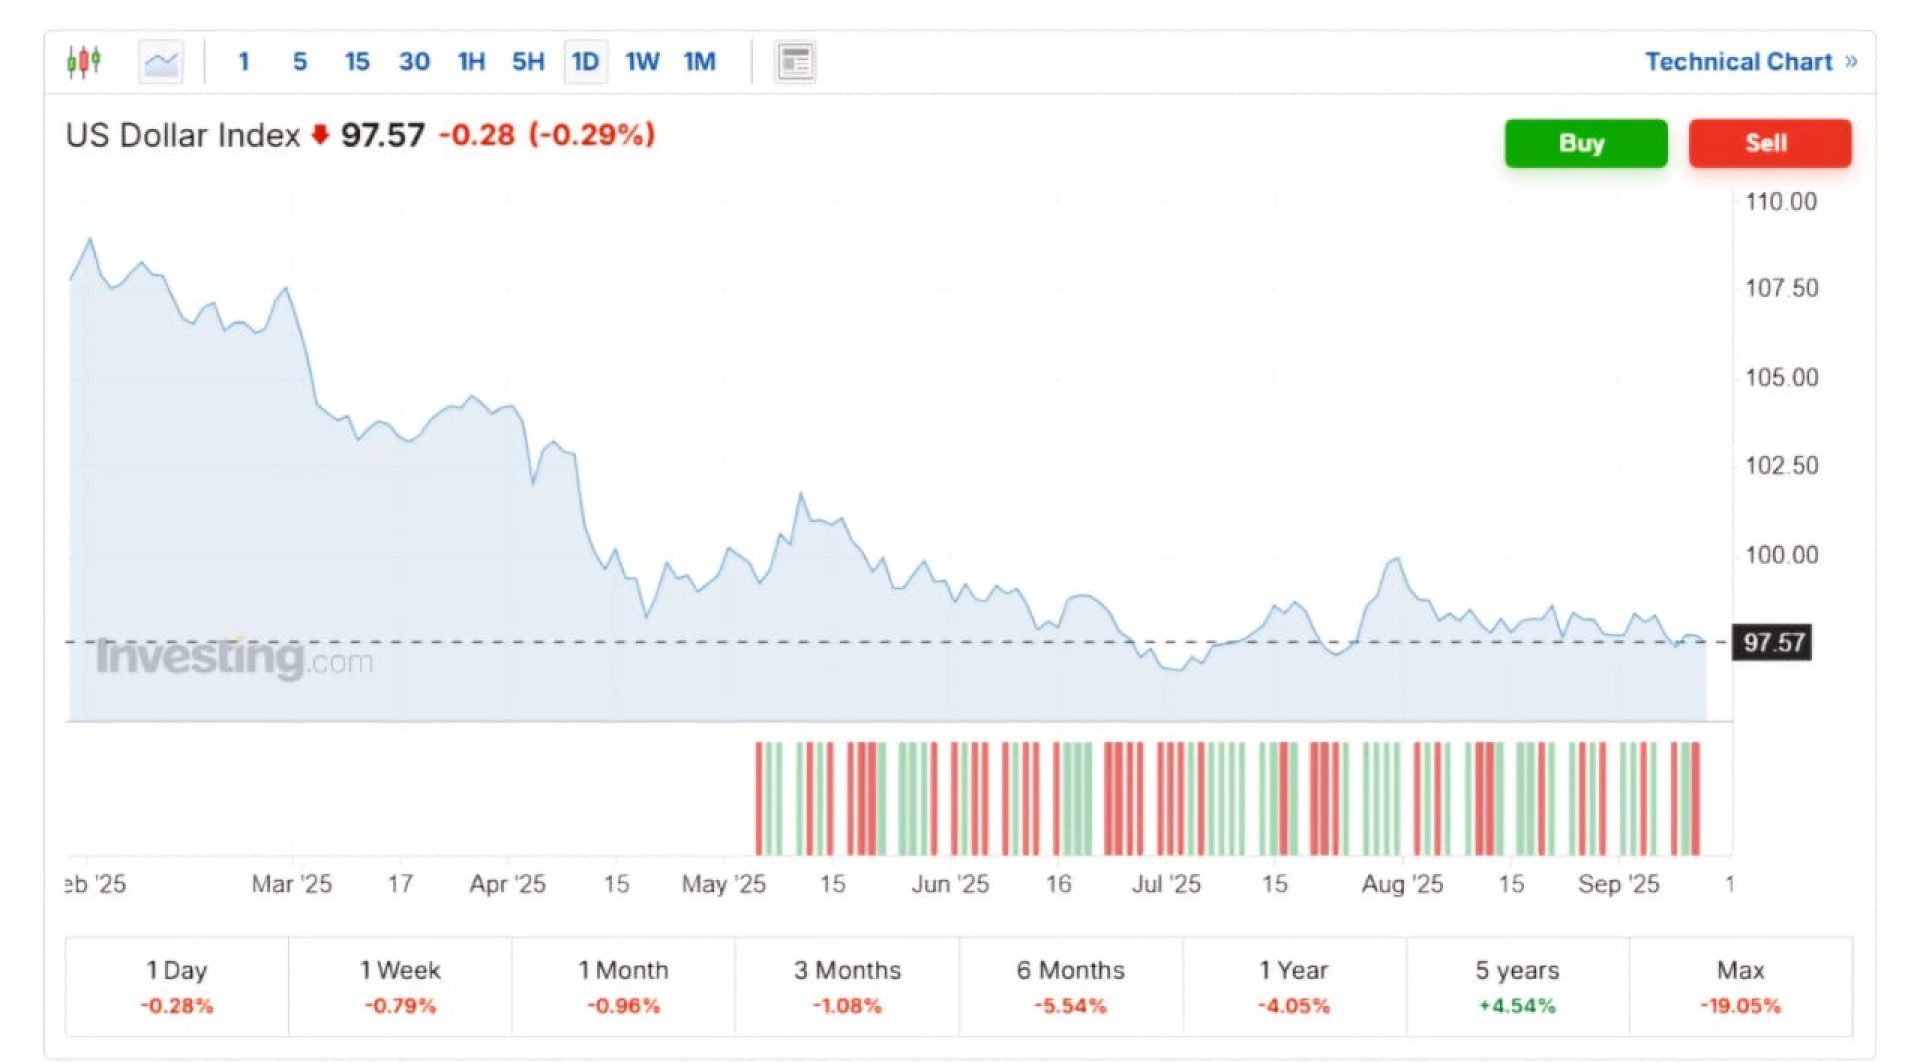The image size is (1920, 1063).
Task: Select the 1M monthly interval
Action: 699,62
